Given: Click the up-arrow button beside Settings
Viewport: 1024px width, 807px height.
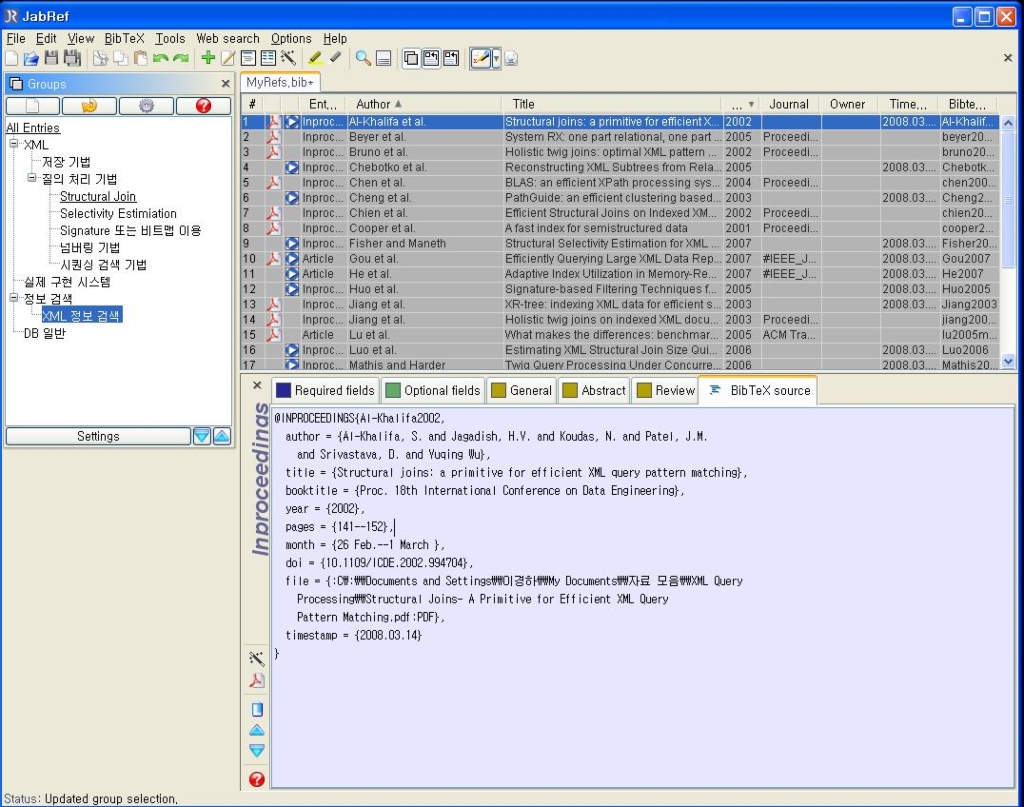Looking at the screenshot, I should pos(222,436).
